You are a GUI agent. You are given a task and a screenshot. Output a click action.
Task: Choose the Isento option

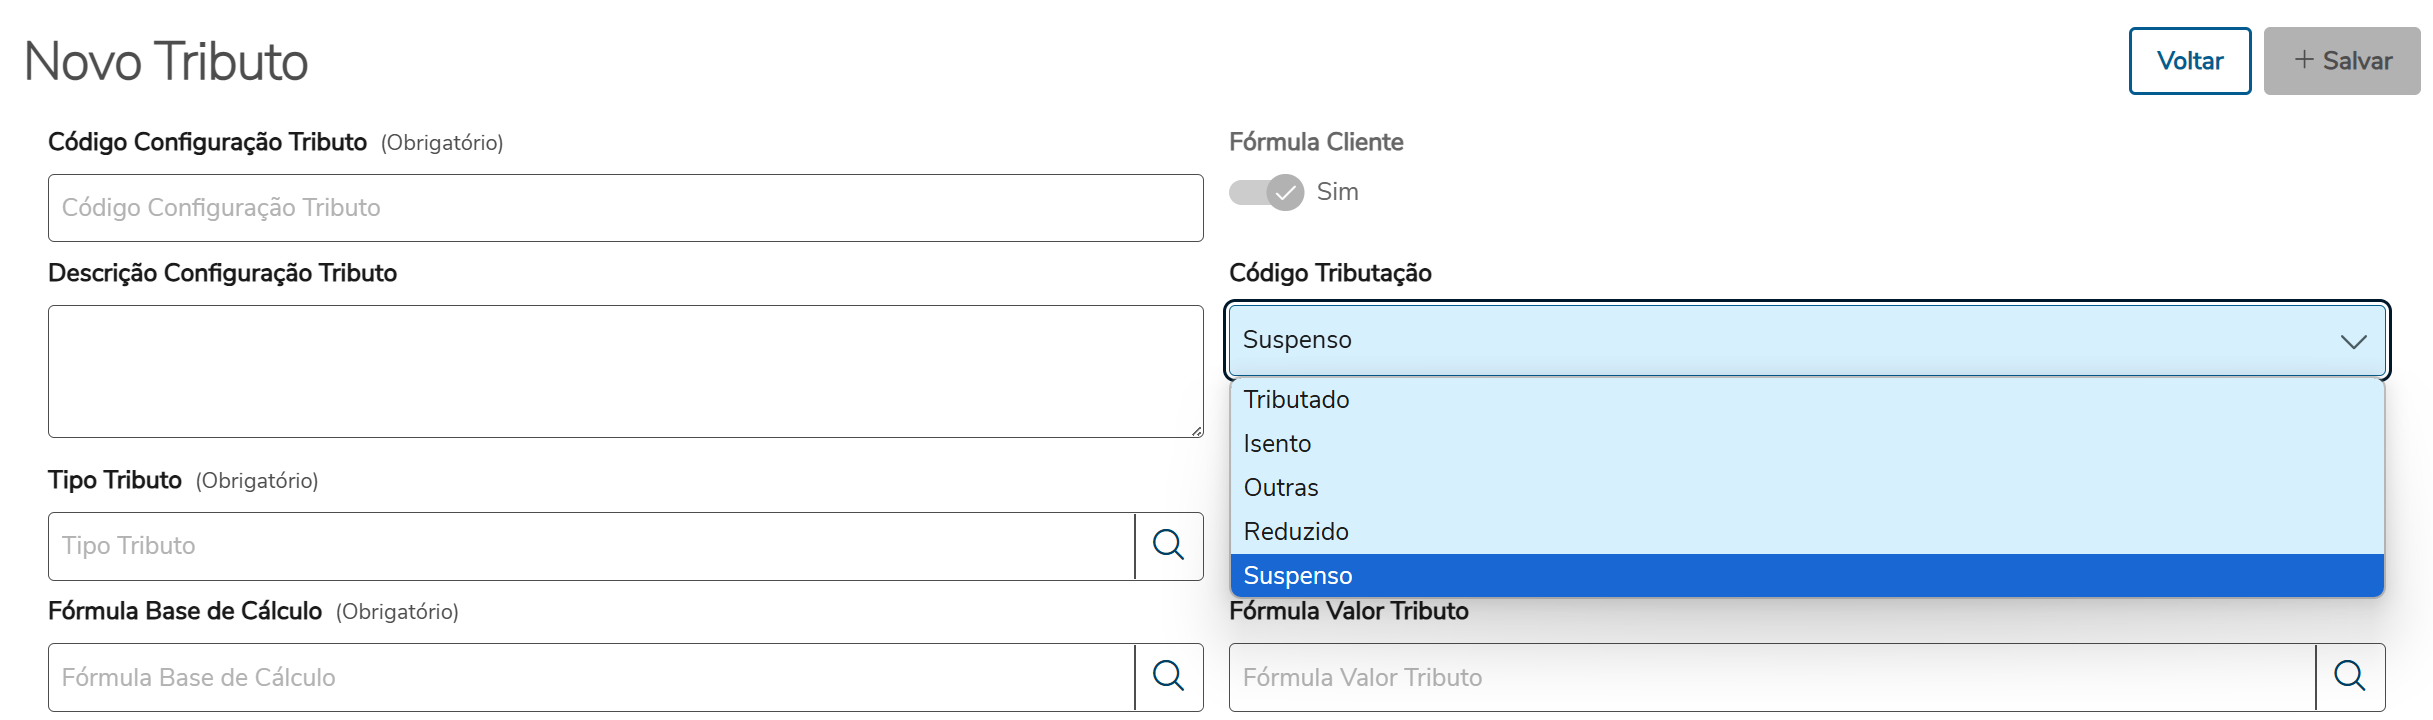click(1277, 443)
